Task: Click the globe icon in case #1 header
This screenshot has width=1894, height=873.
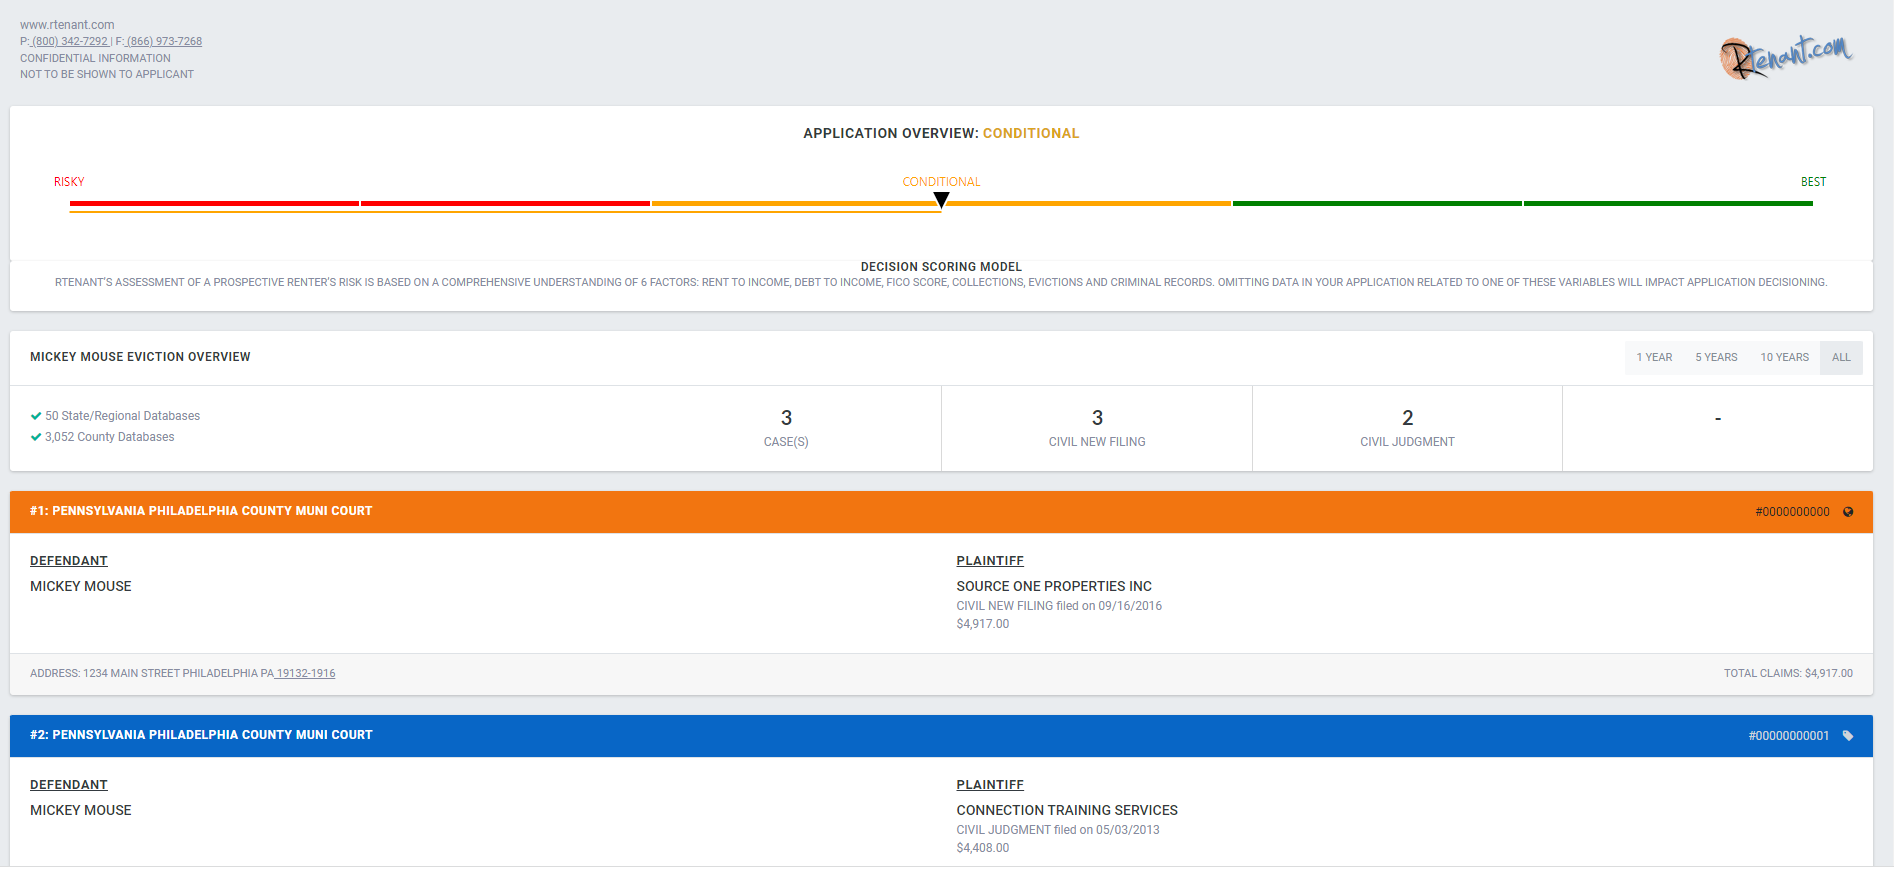Action: click(x=1848, y=512)
